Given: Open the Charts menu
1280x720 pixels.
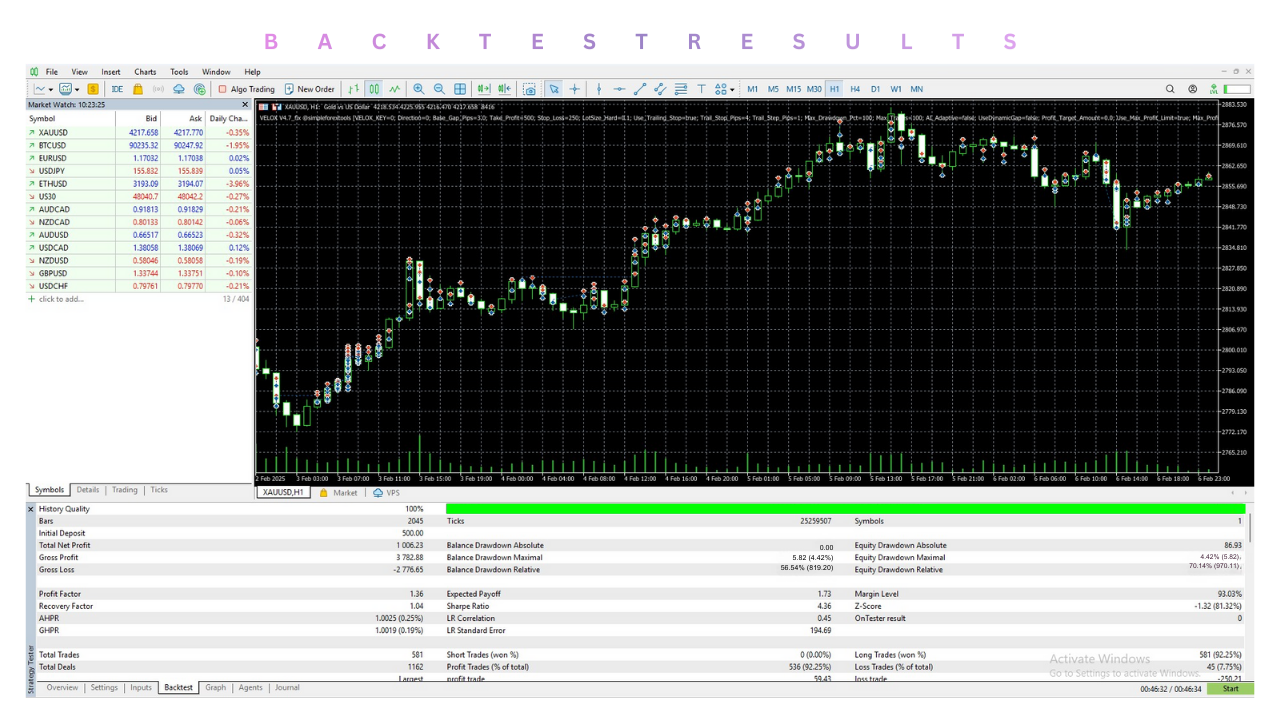Looking at the screenshot, I should 145,71.
